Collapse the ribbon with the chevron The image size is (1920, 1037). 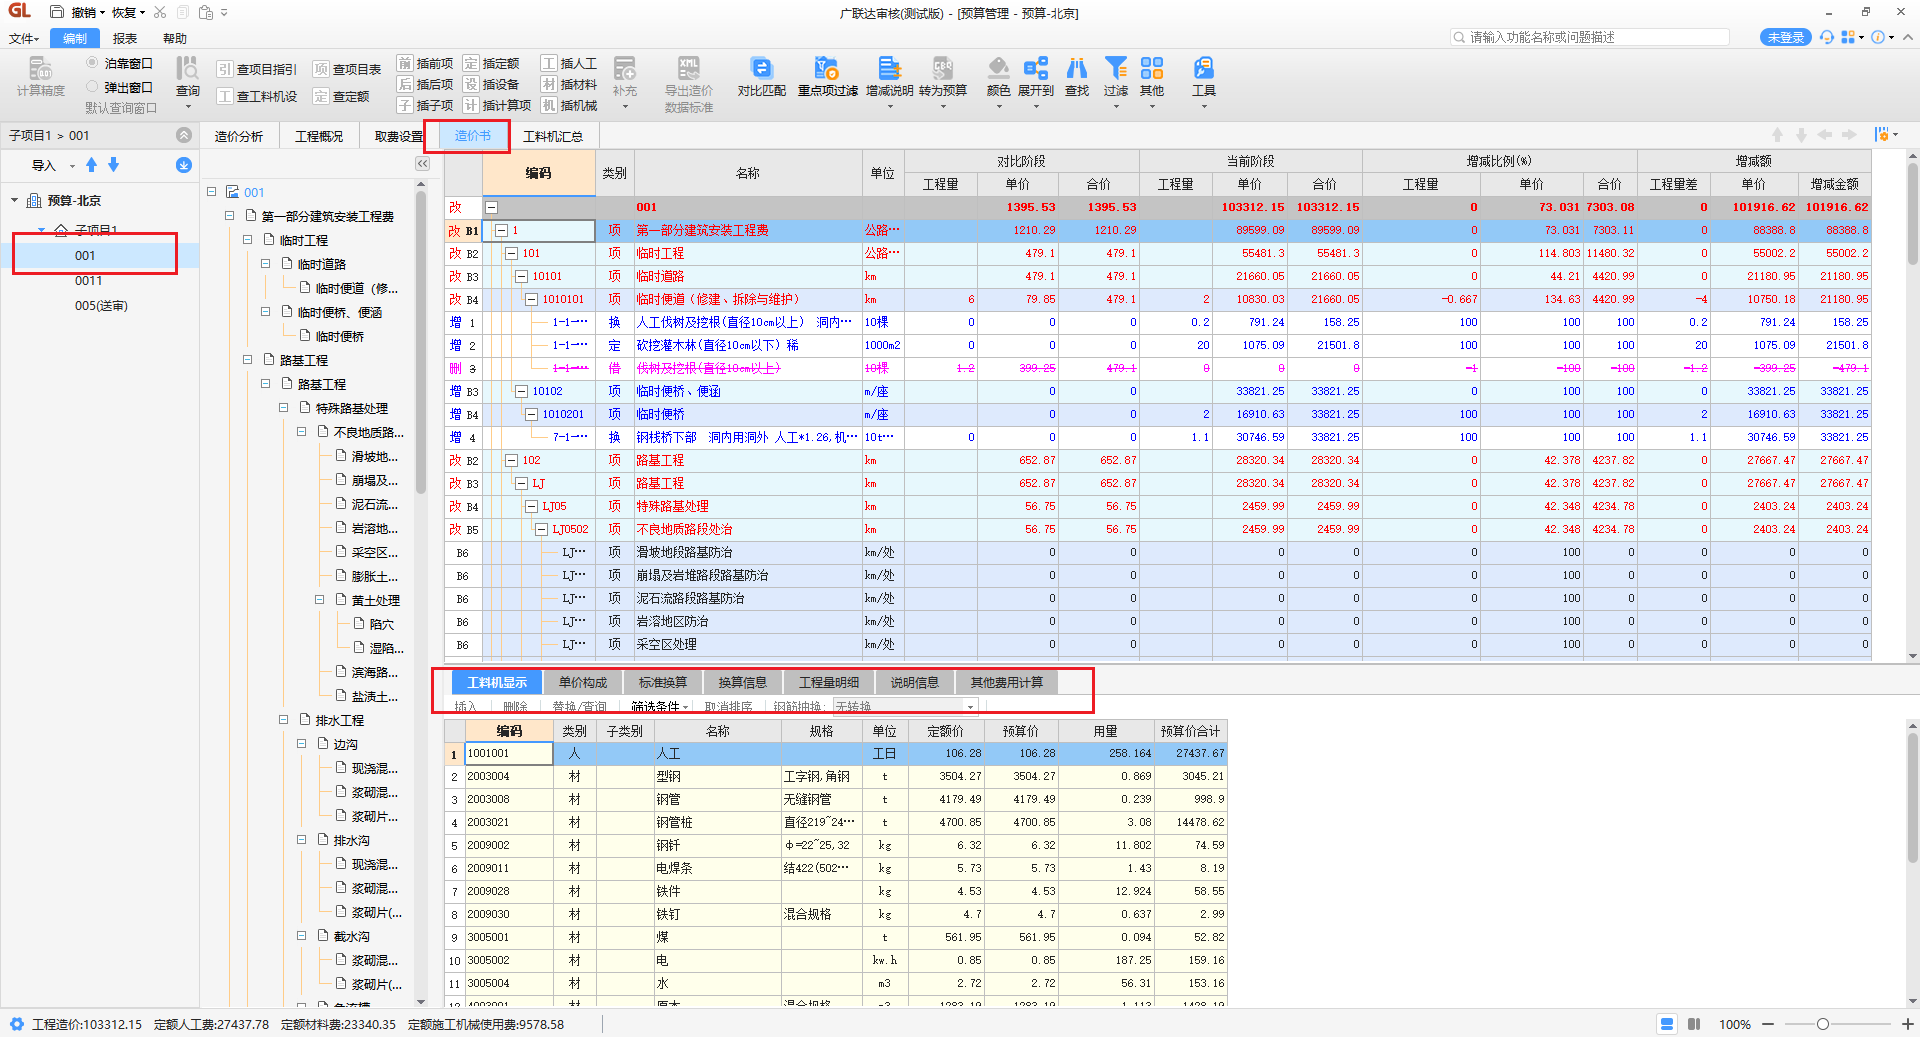1907,37
